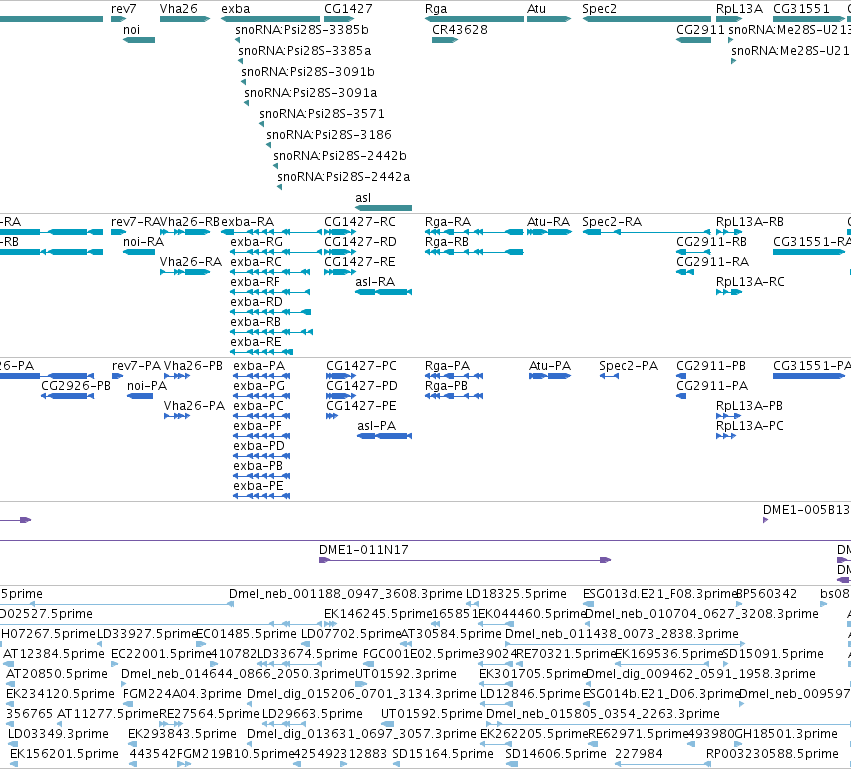
Task: Open the Spec2-PA protein label
Action: pyautogui.click(x=628, y=366)
